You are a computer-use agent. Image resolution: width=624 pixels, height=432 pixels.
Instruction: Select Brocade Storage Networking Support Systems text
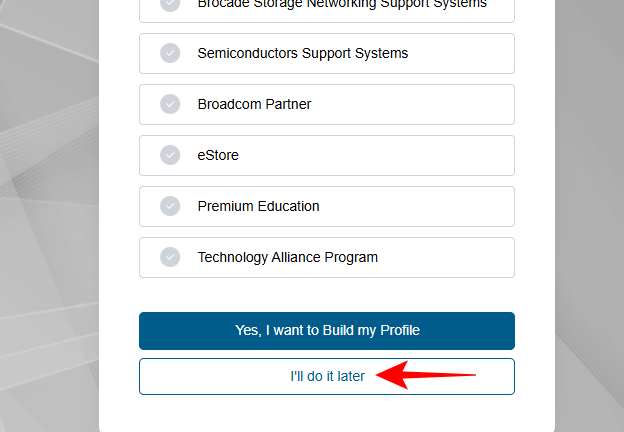pyautogui.click(x=342, y=4)
